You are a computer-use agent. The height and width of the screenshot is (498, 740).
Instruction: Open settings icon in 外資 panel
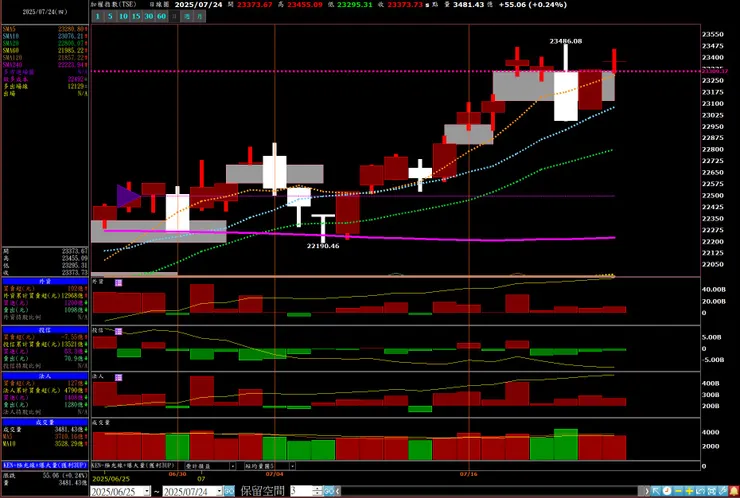pyautogui.click(x=118, y=283)
